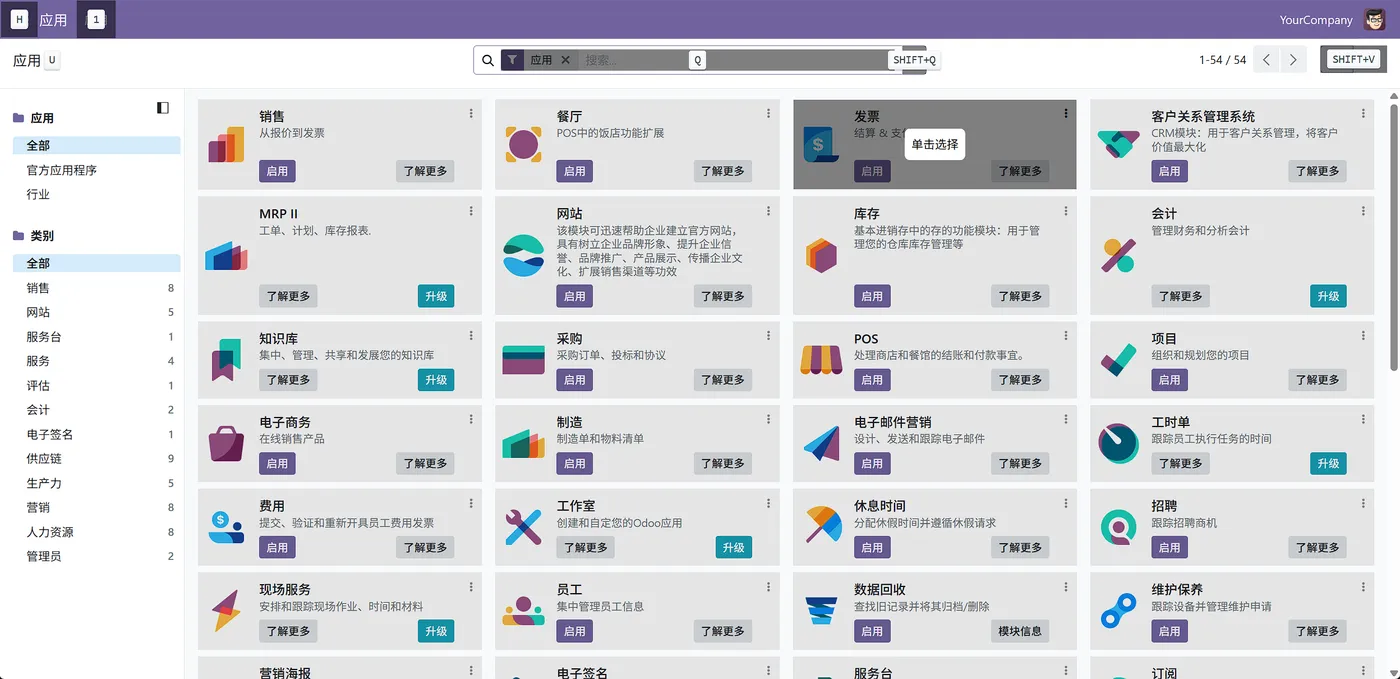The image size is (1400, 679).
Task: Click 升级 button on the 会计 card
Action: (1328, 296)
